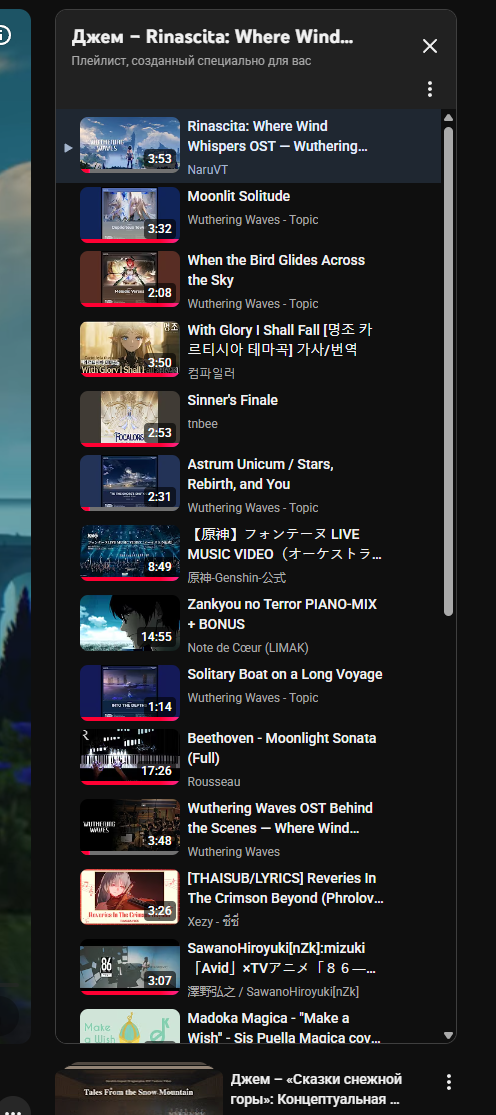The width and height of the screenshot is (496, 1115).
Task: Open Moonlit Solitude video thumbnail
Action: point(129,215)
